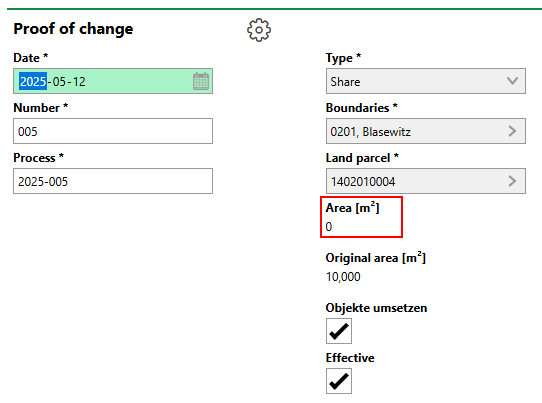542x403 pixels.
Task: Click the Original area value 10,000
Action: tap(343, 277)
